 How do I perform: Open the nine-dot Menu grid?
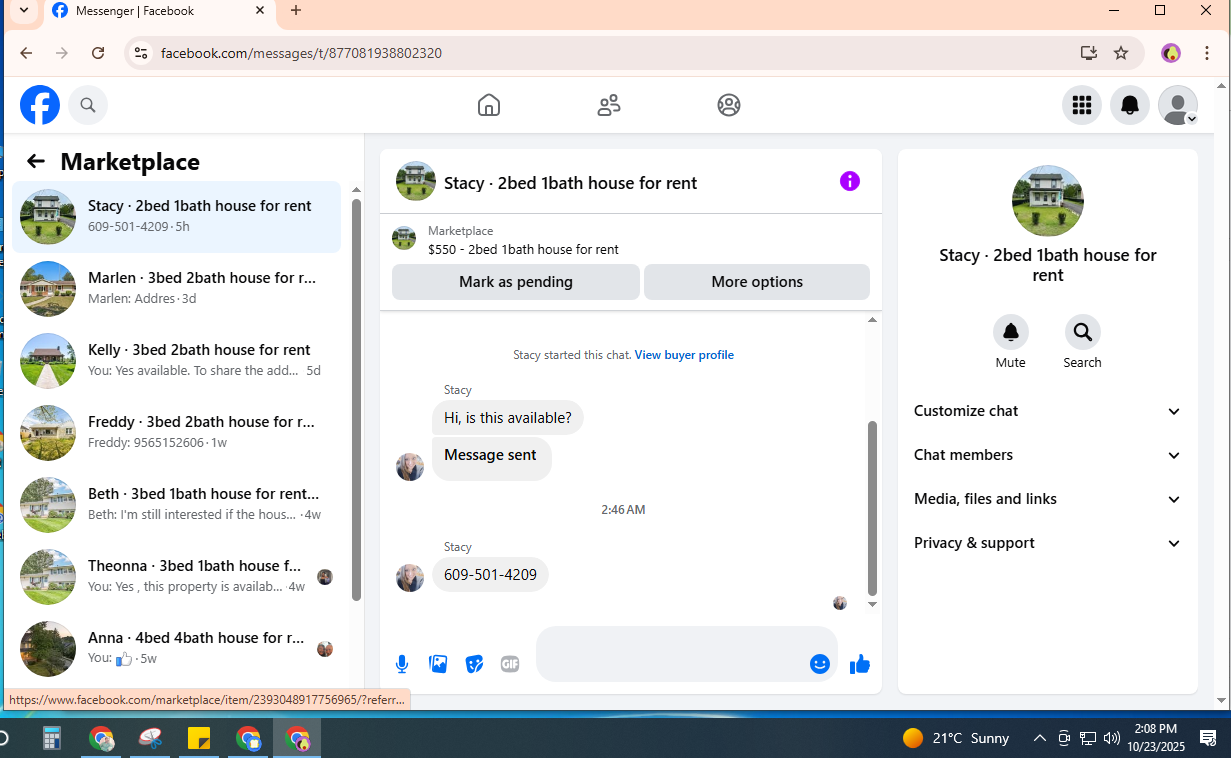(1081, 105)
